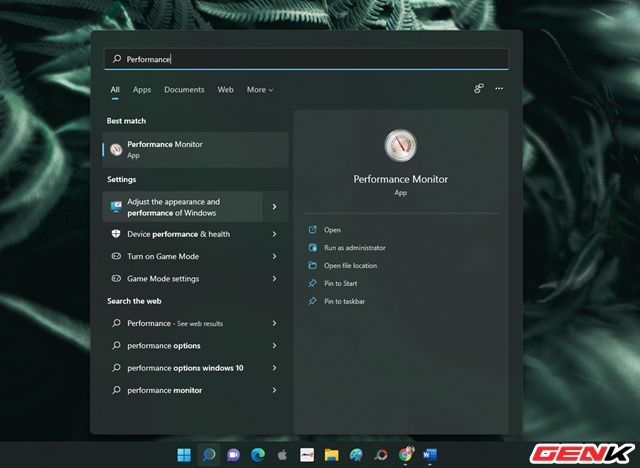
Task: Select web suggestion performance options windows 10
Action: [x=185, y=368]
